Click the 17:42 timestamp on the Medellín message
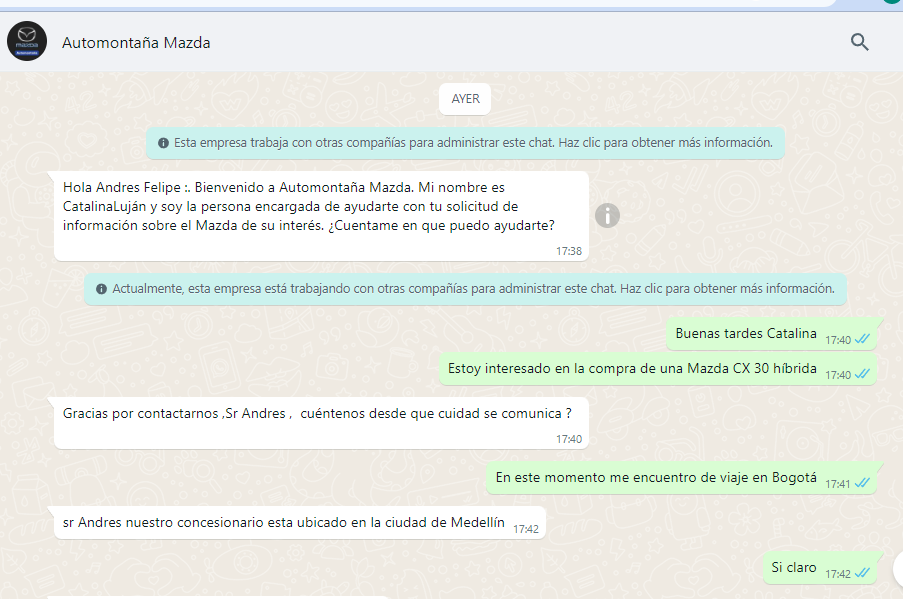 click(526, 529)
